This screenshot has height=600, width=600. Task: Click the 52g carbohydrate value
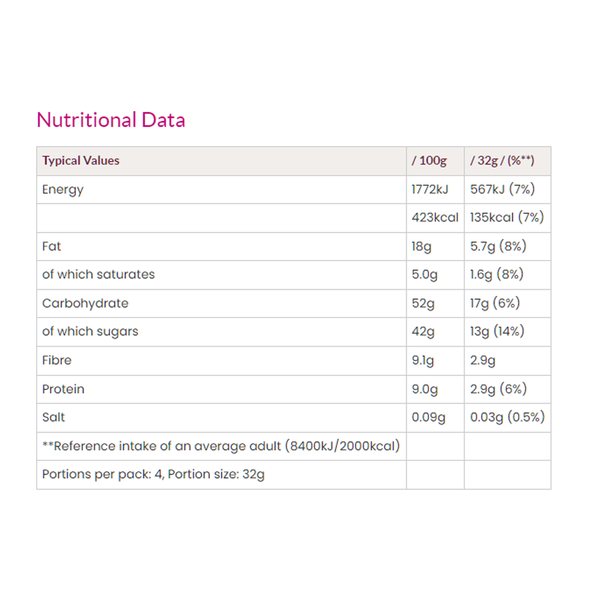click(x=423, y=303)
